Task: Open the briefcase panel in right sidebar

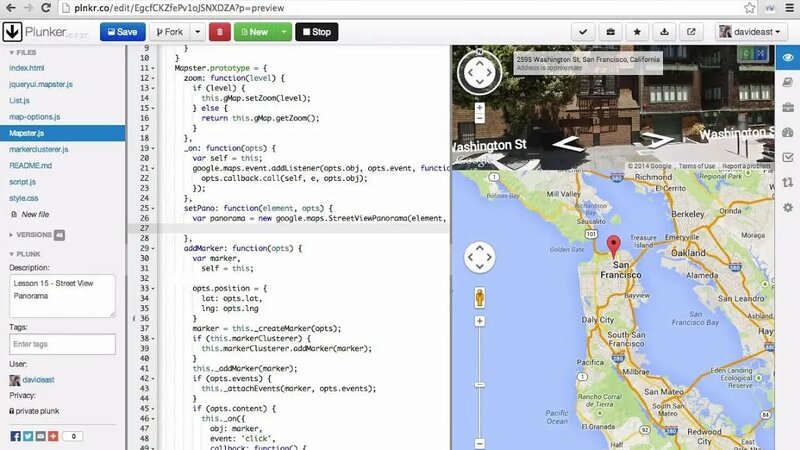Action: [x=788, y=107]
